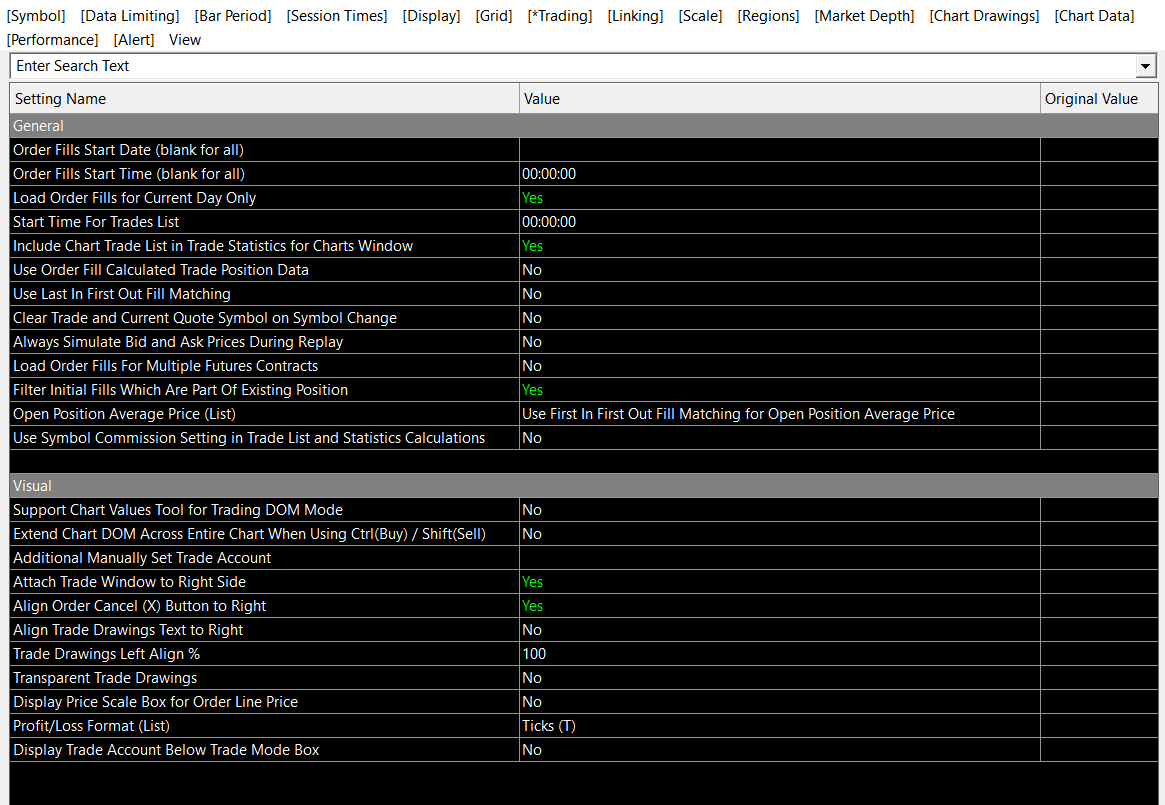The image size is (1165, 805).
Task: Edit Order Fills Start Time value 00:00:00
Action: 779,174
